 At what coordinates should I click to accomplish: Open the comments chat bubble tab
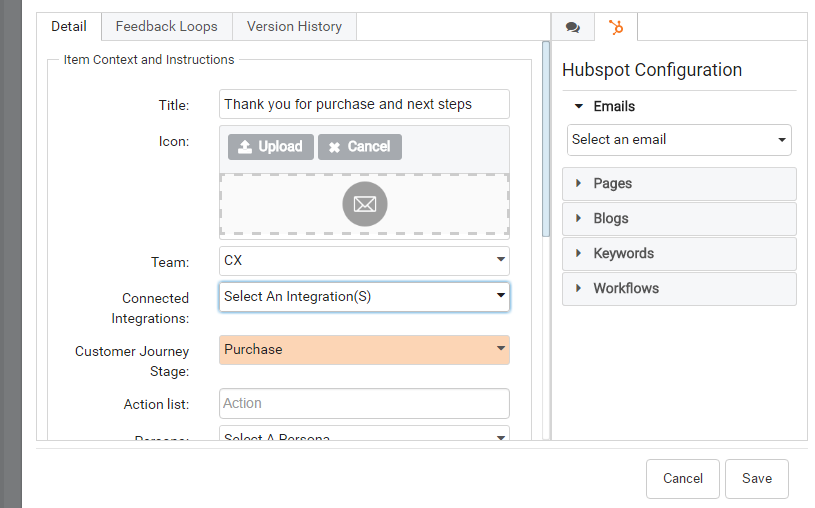(572, 27)
